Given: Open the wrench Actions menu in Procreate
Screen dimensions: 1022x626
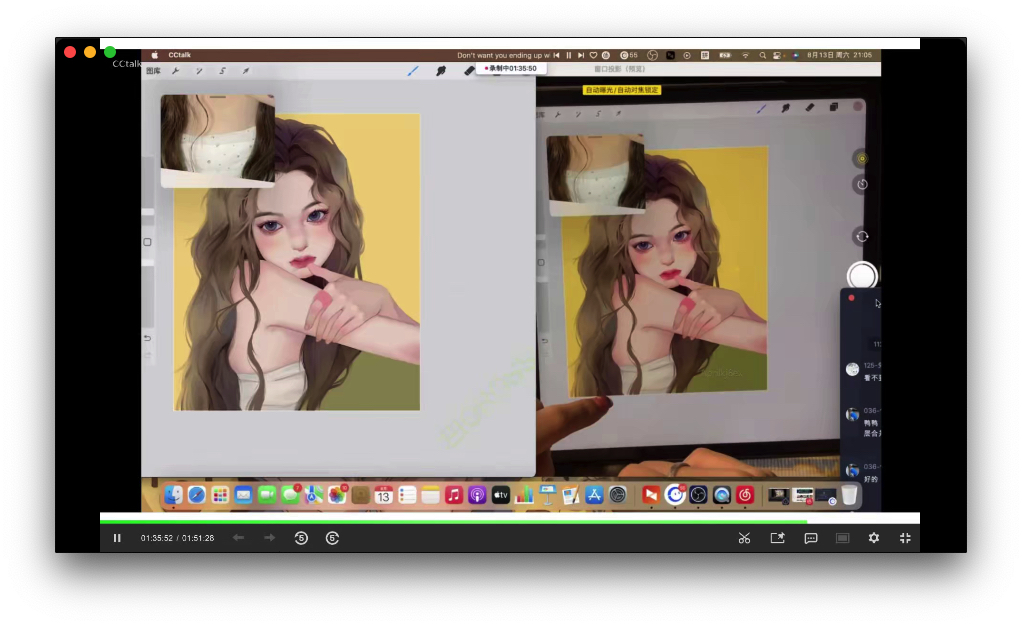Looking at the screenshot, I should 175,71.
